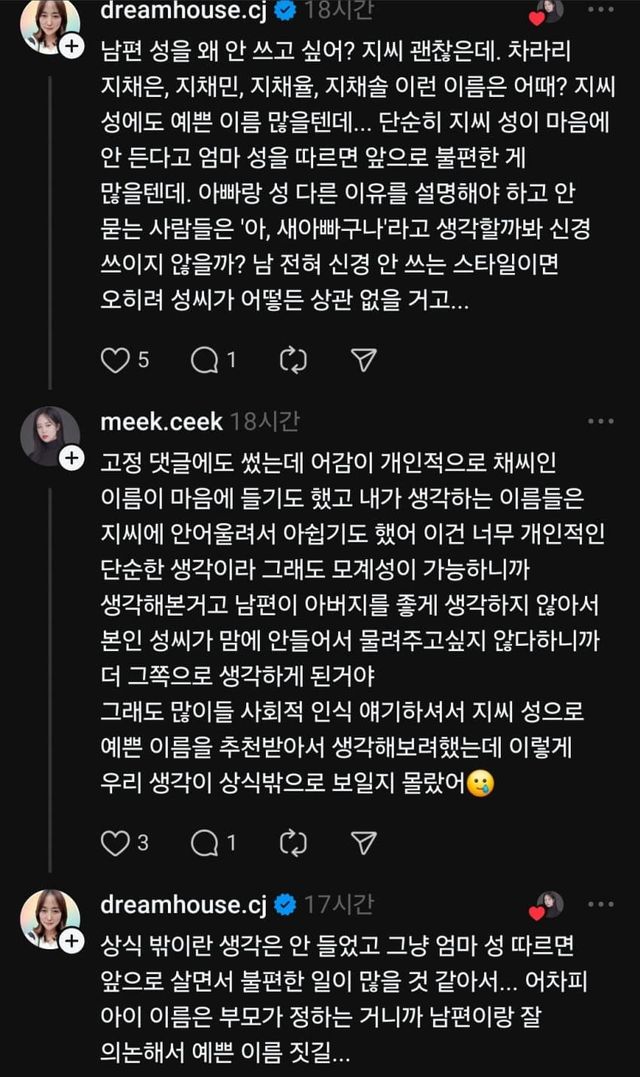Repost the top dreamhouse.cj comment
This screenshot has width=640, height=1077.
(x=292, y=360)
